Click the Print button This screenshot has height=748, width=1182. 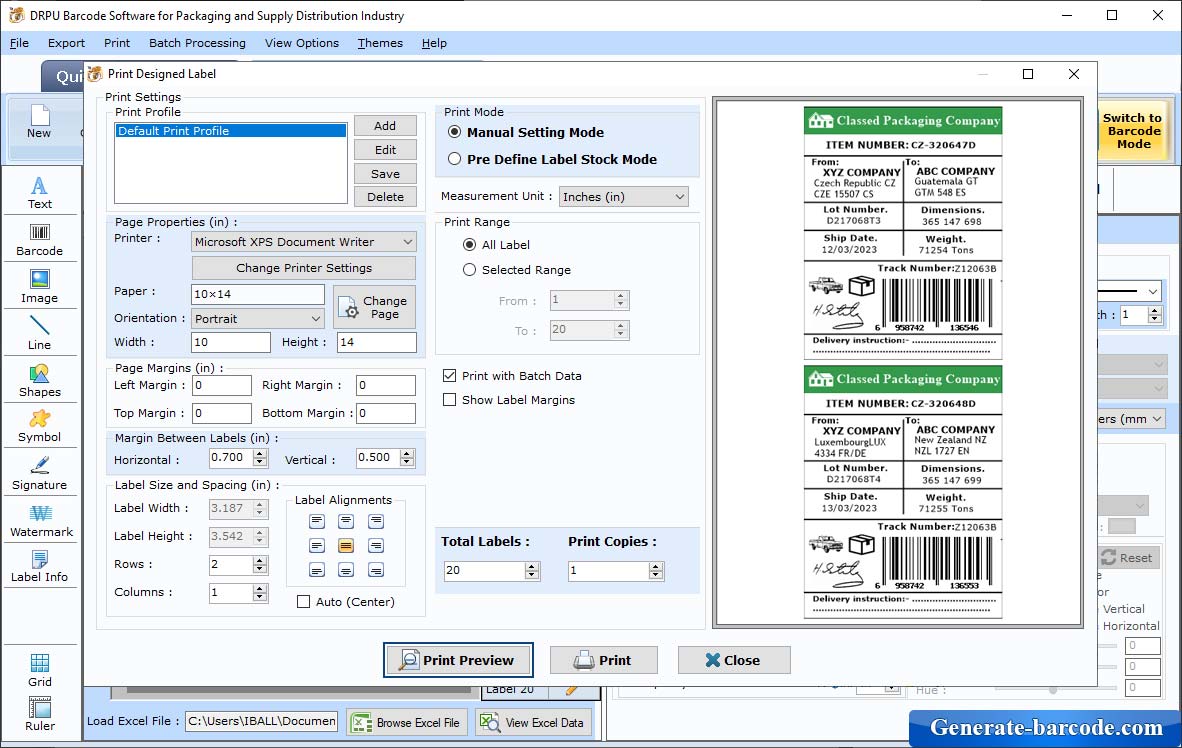pos(603,660)
